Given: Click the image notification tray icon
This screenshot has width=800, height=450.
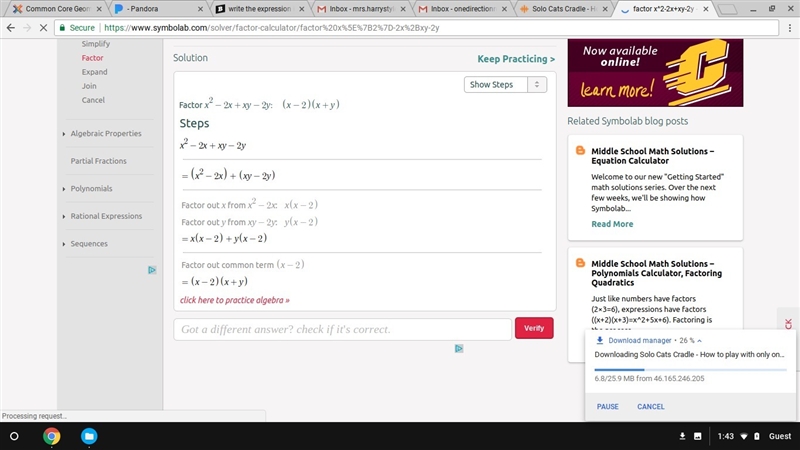Looking at the screenshot, I should click(697, 436).
